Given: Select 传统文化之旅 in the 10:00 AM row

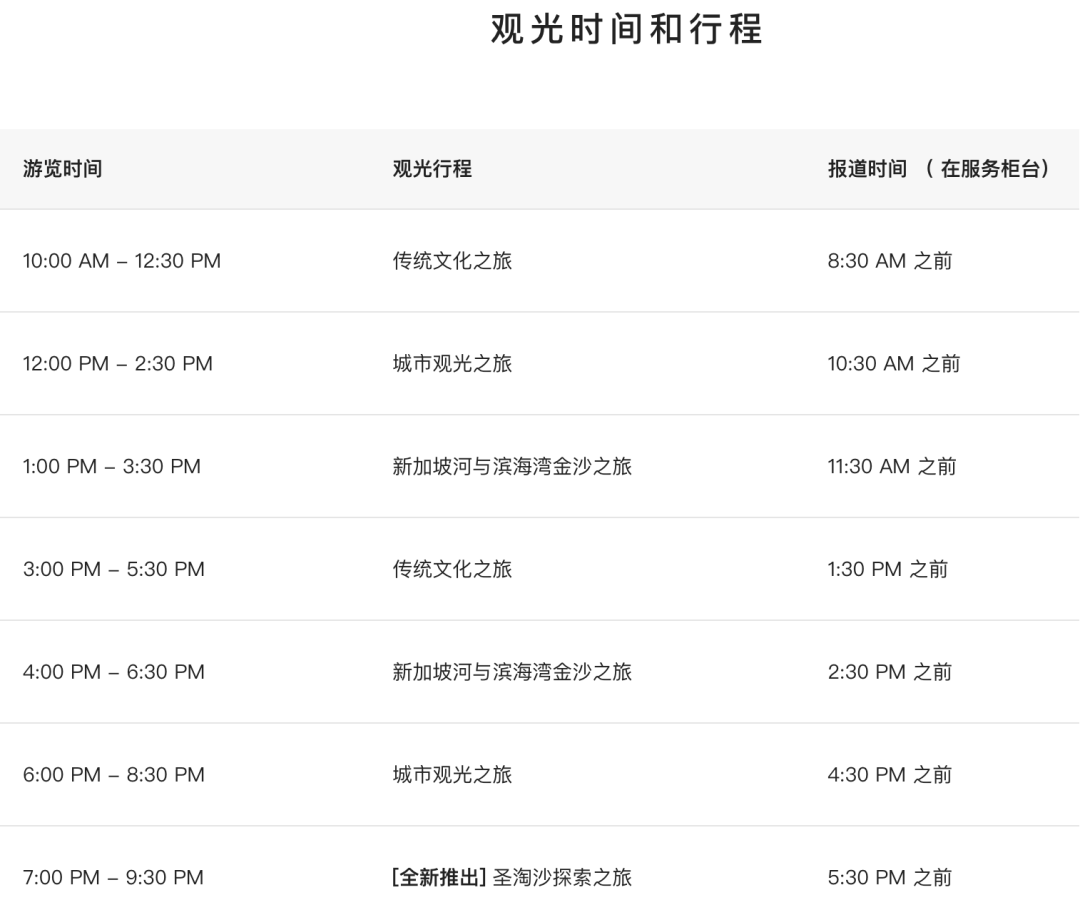Looking at the screenshot, I should pos(453,261).
